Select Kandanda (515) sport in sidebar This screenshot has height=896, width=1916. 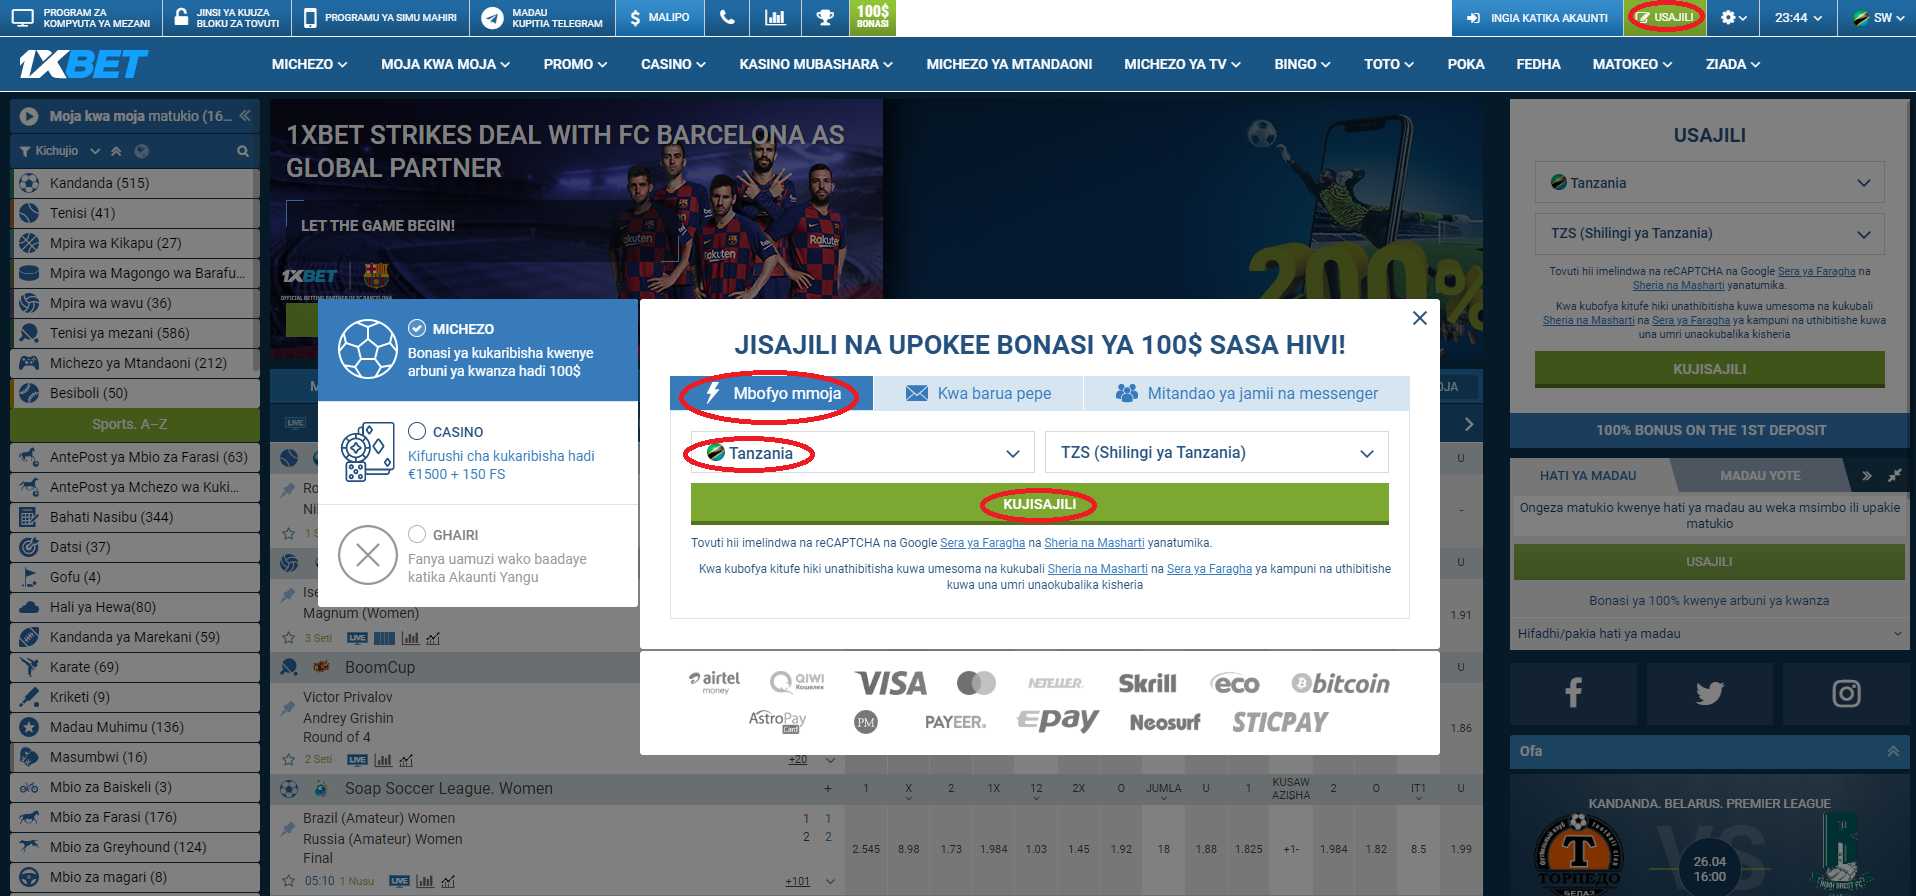135,183
